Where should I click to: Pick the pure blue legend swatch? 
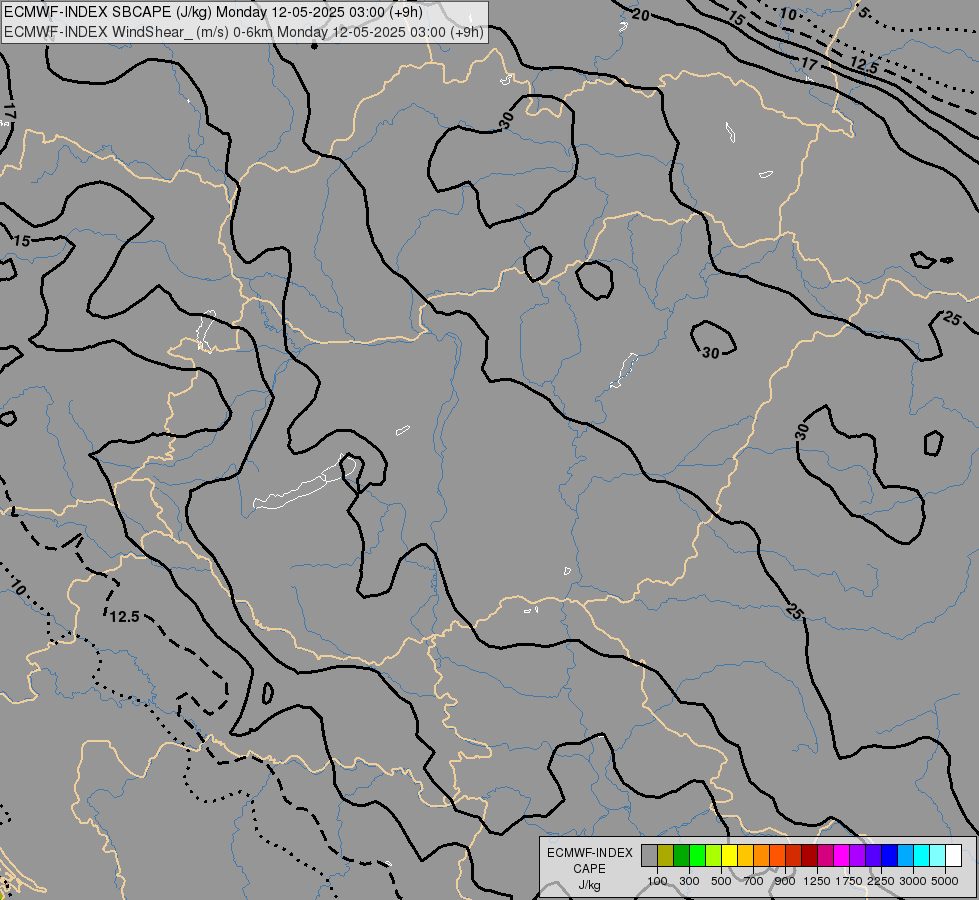click(x=889, y=856)
